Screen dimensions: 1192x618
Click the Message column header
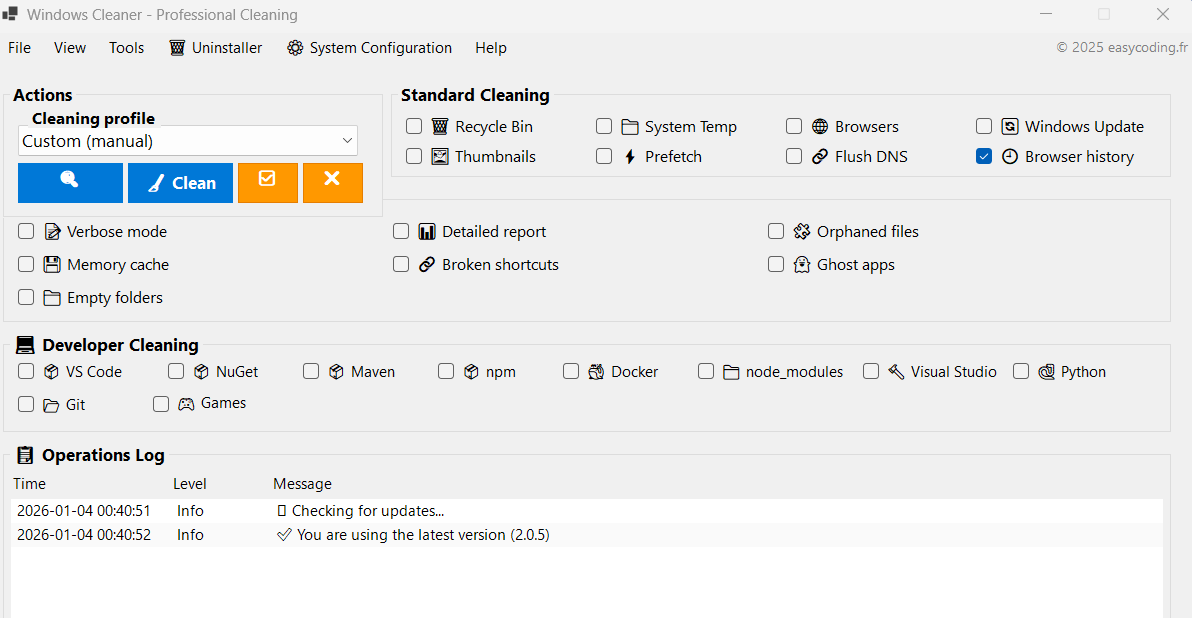coord(303,484)
